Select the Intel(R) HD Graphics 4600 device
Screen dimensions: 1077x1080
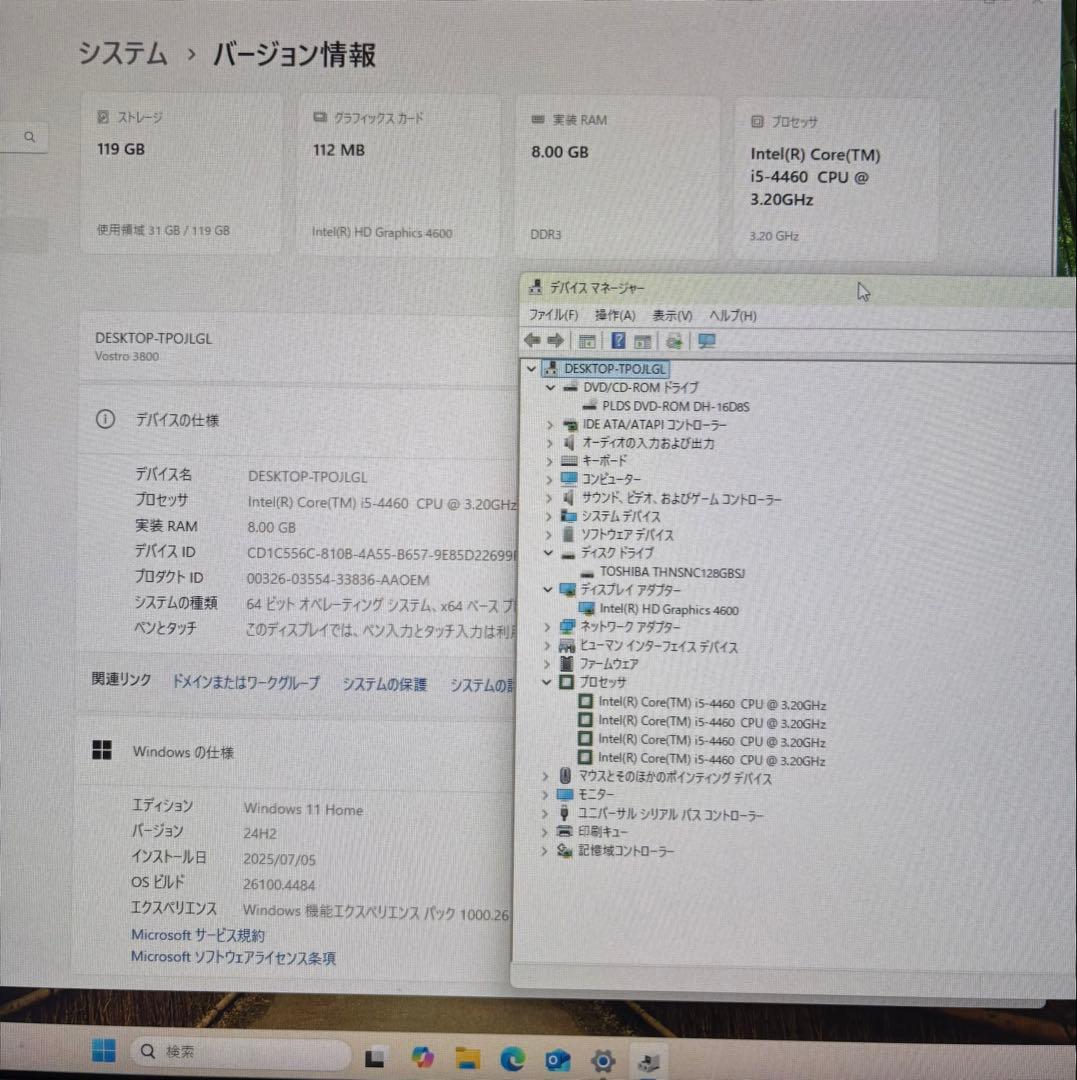[x=668, y=610]
